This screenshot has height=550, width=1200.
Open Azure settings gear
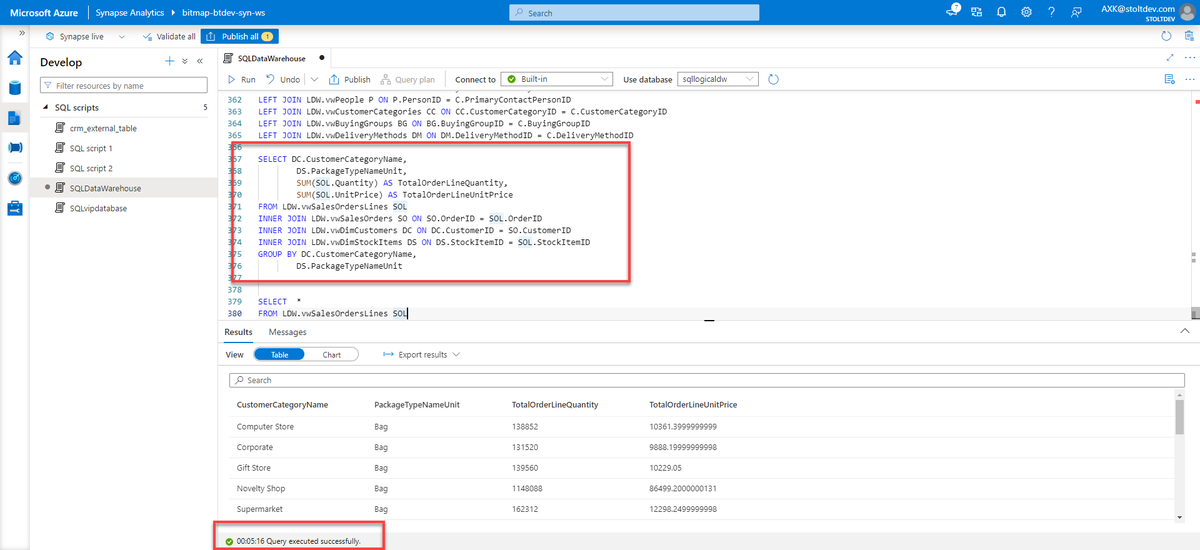click(1027, 12)
